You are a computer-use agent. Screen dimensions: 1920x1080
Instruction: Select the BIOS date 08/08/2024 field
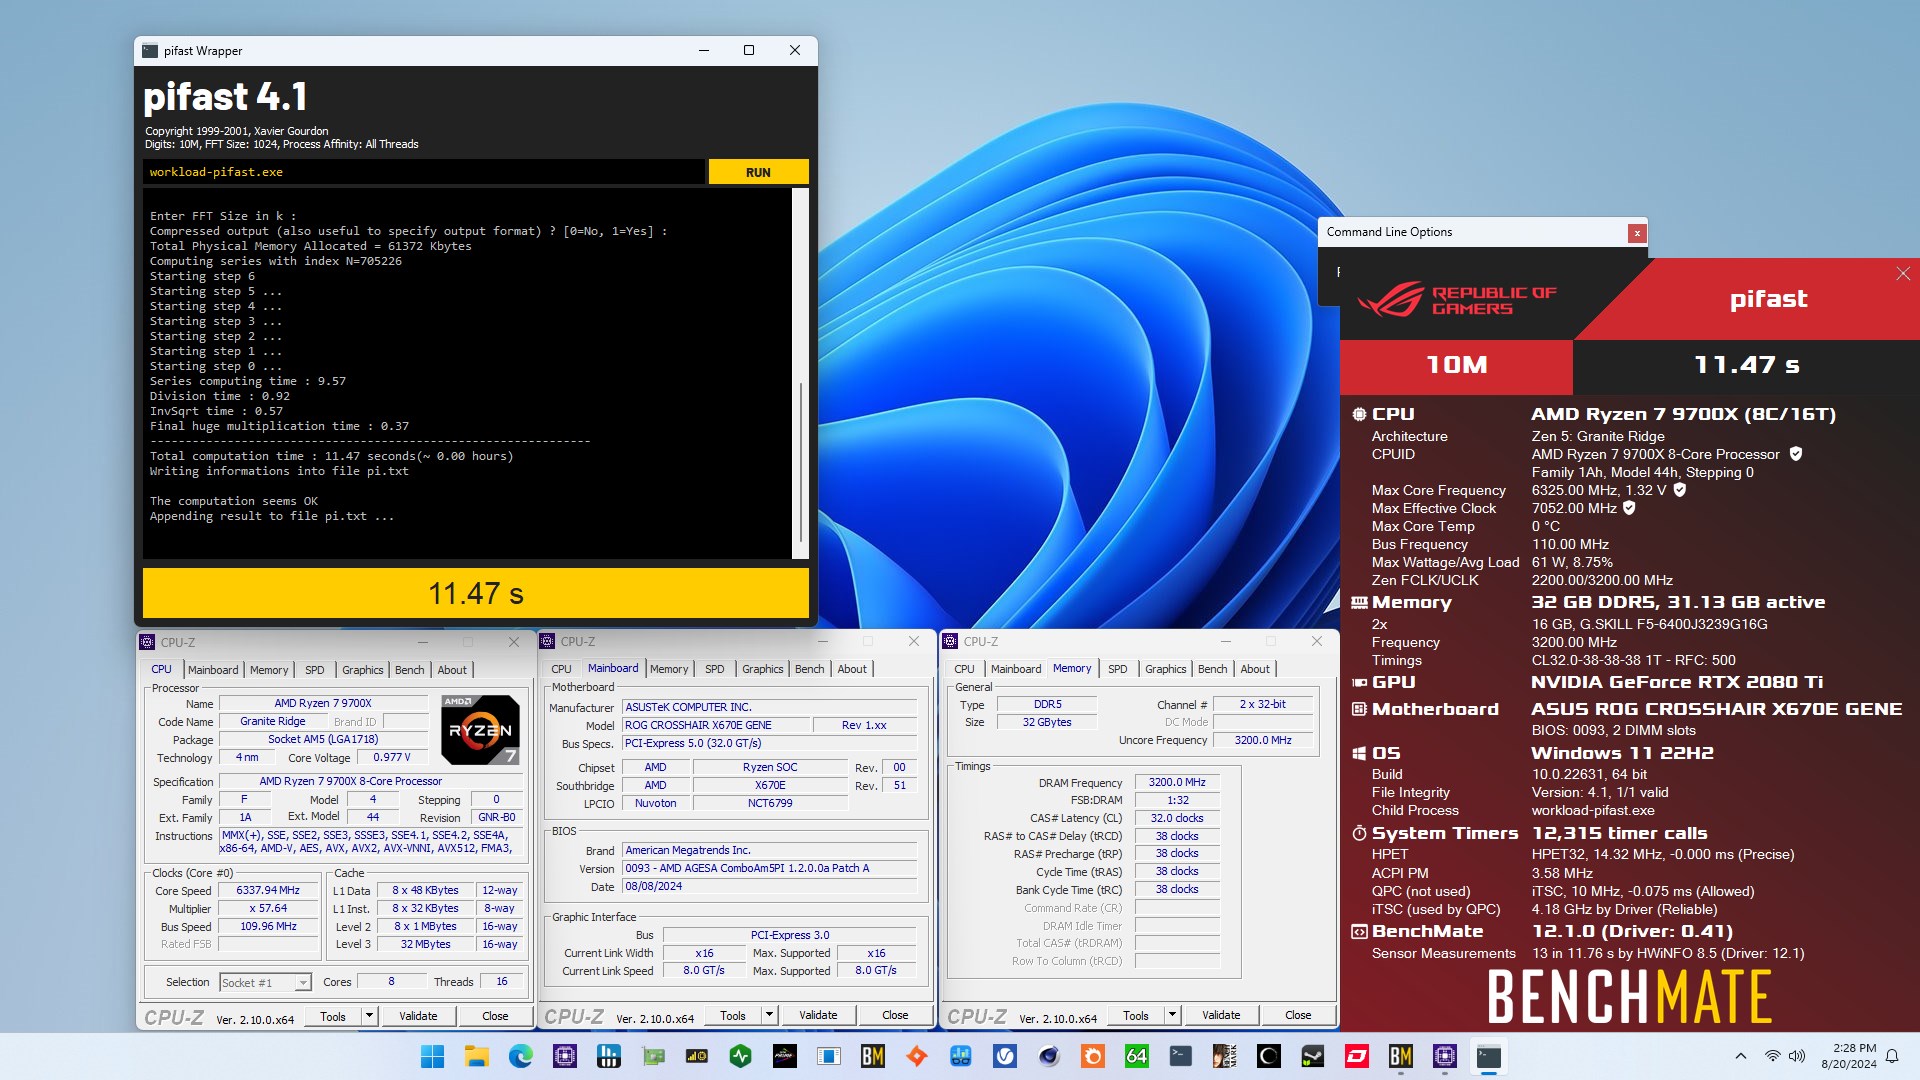coord(769,887)
